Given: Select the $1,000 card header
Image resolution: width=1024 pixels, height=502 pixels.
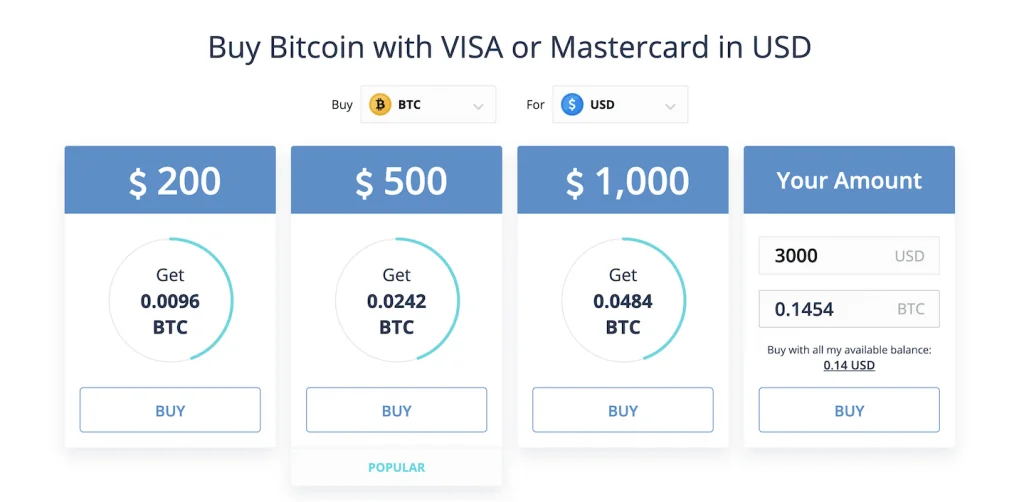Looking at the screenshot, I should [623, 180].
